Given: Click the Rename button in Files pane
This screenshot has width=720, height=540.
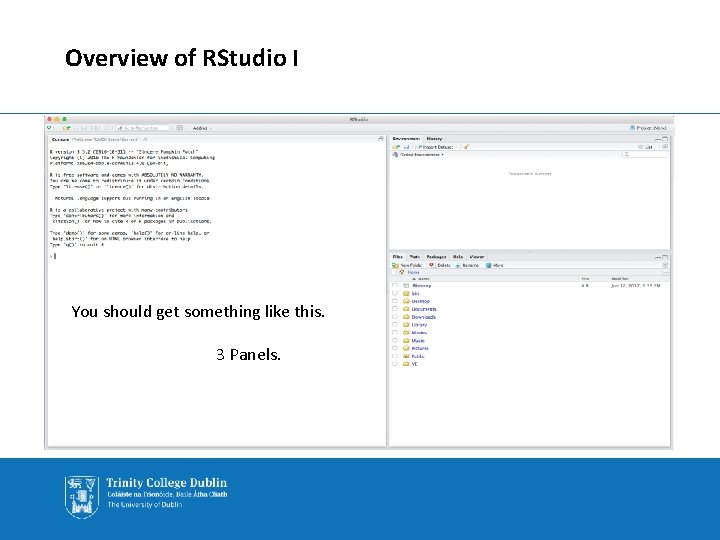Looking at the screenshot, I should pos(467,265).
